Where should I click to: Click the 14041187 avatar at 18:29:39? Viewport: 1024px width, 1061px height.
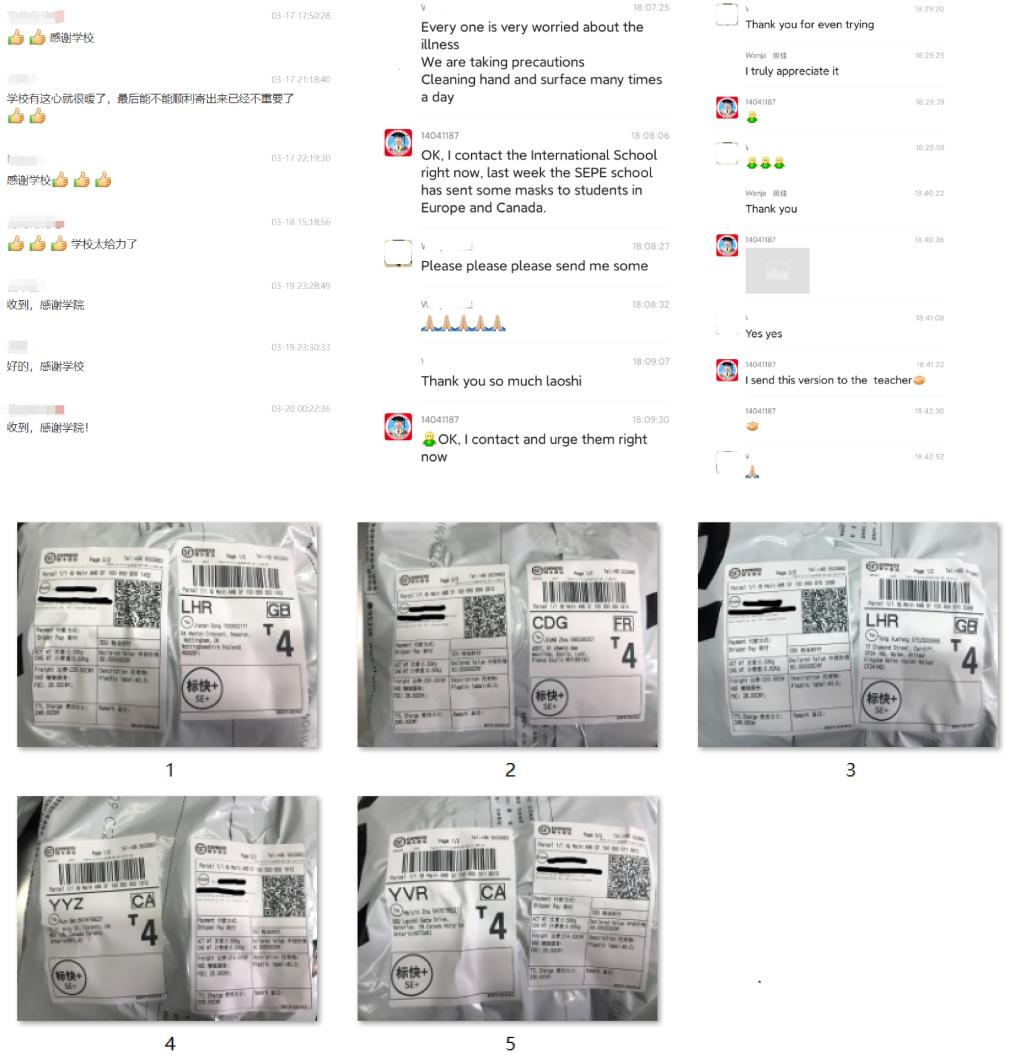pos(727,108)
